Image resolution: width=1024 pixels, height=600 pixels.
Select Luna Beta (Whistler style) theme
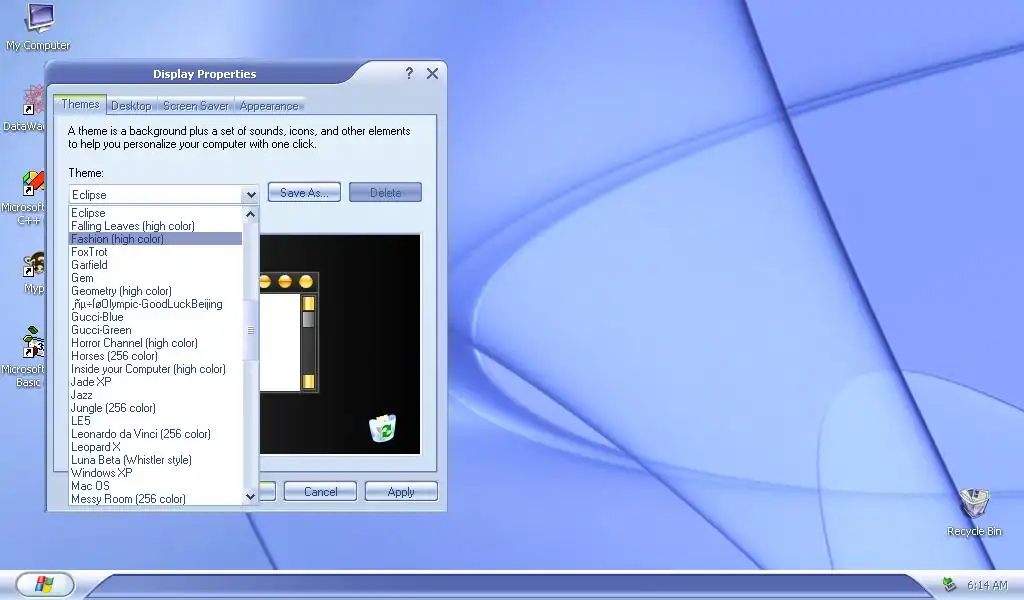coord(155,460)
